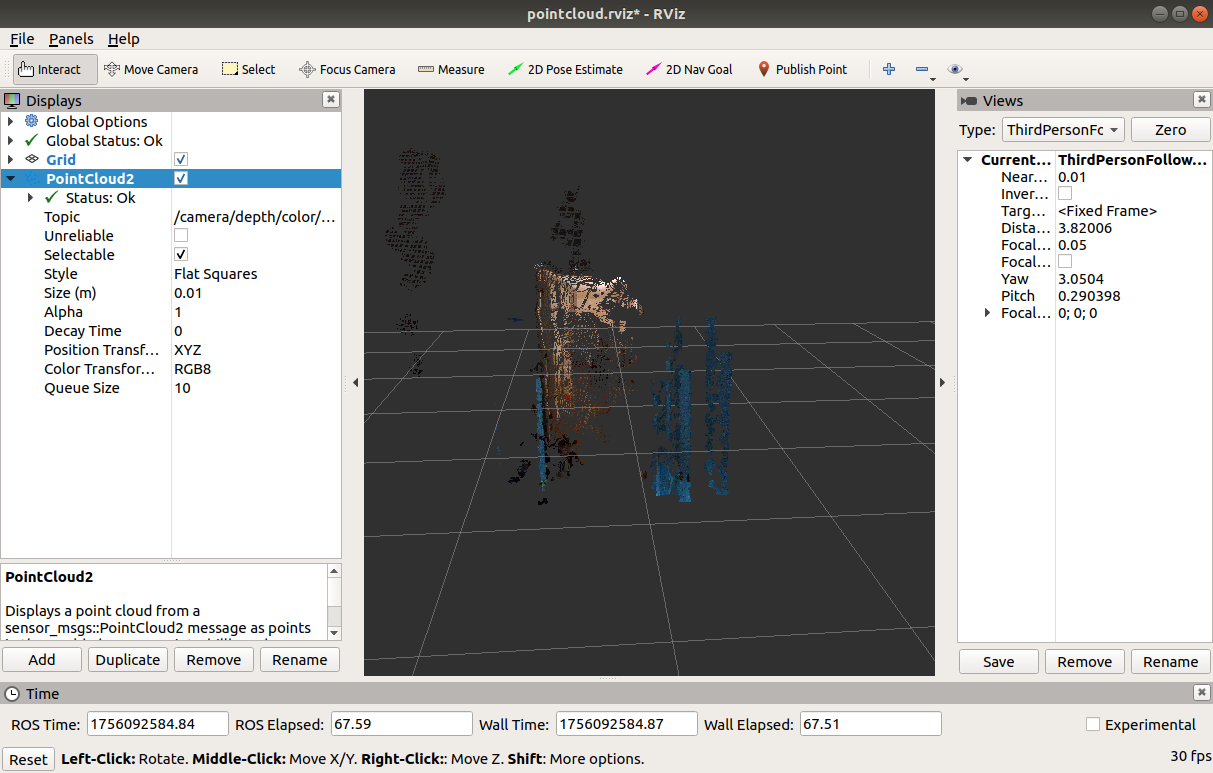Click the ROS Time field
Viewport: 1213px width, 773px height.
(157, 724)
